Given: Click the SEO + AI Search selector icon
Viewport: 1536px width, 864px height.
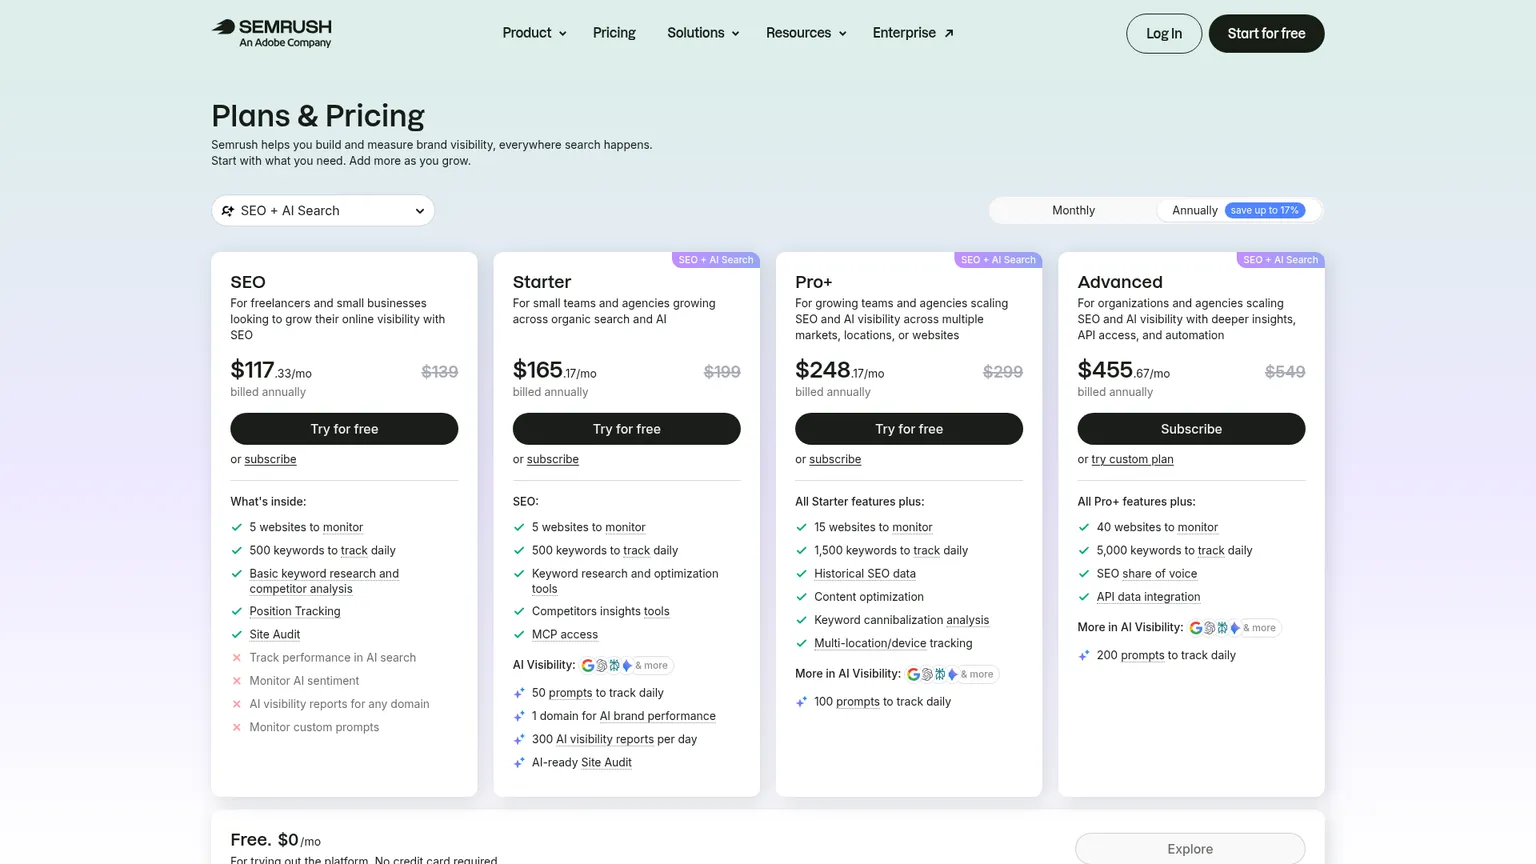Looking at the screenshot, I should 228,211.
